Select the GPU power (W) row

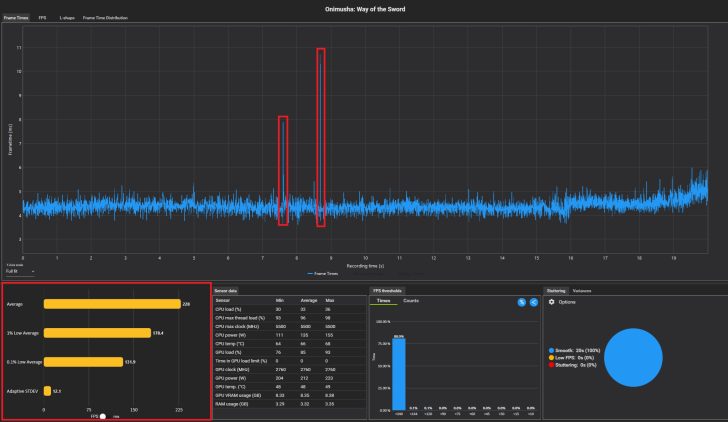(290, 378)
